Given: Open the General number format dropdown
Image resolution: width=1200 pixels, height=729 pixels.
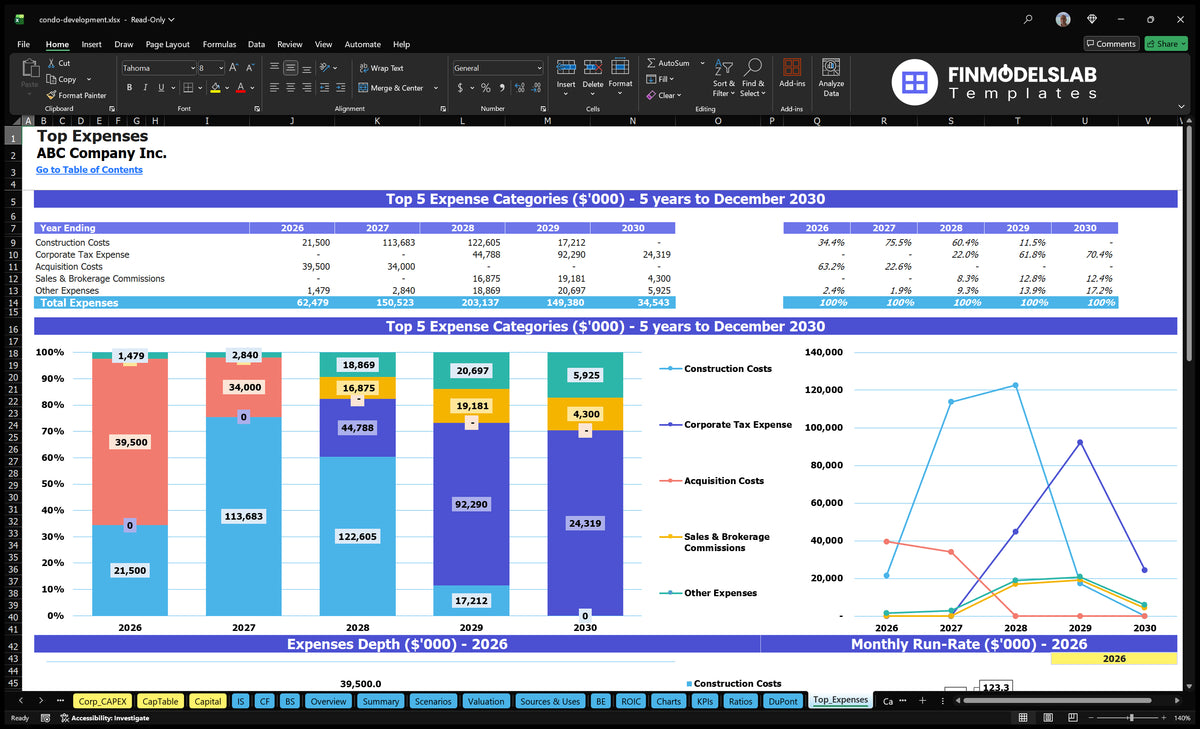Looking at the screenshot, I should pyautogui.click(x=539, y=68).
